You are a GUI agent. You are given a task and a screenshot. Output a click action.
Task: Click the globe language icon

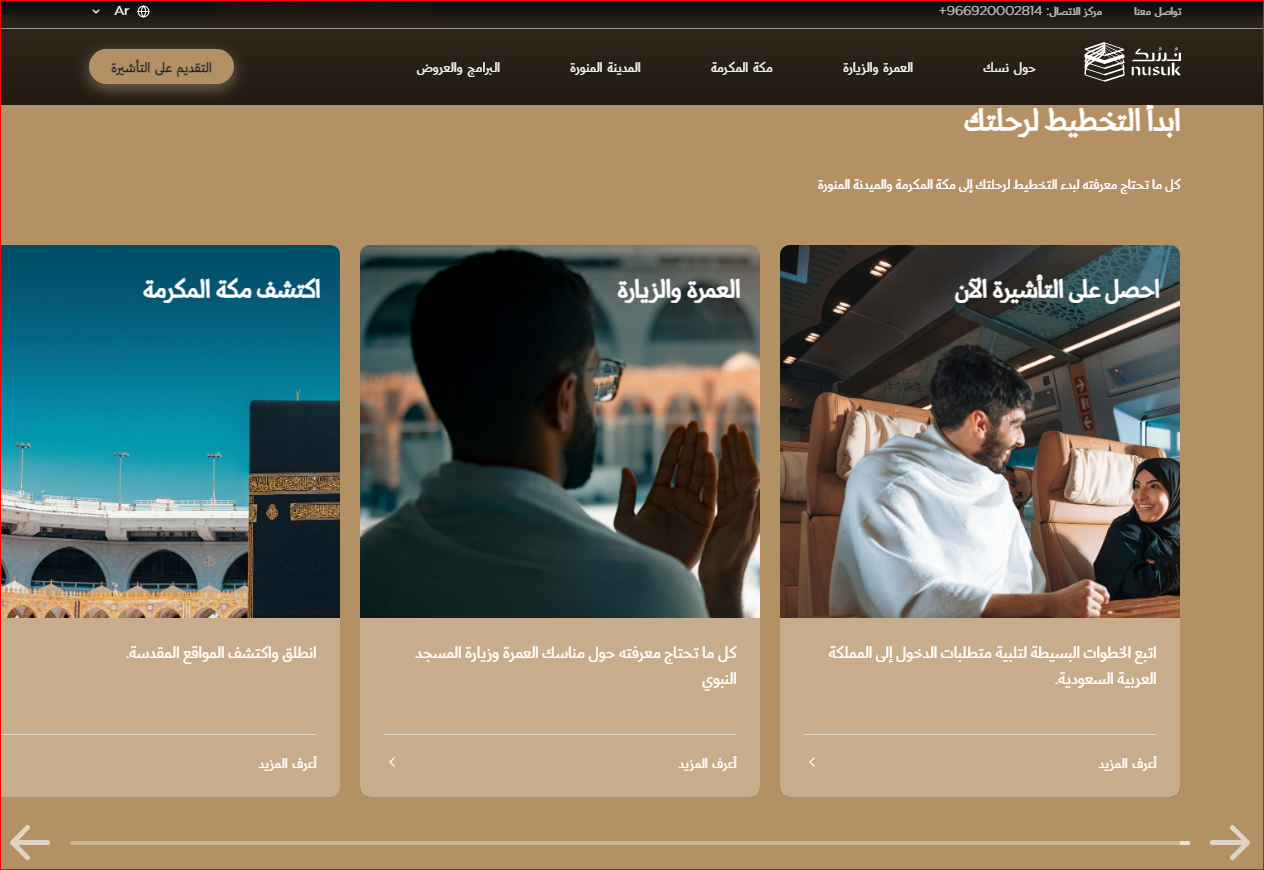click(x=144, y=12)
